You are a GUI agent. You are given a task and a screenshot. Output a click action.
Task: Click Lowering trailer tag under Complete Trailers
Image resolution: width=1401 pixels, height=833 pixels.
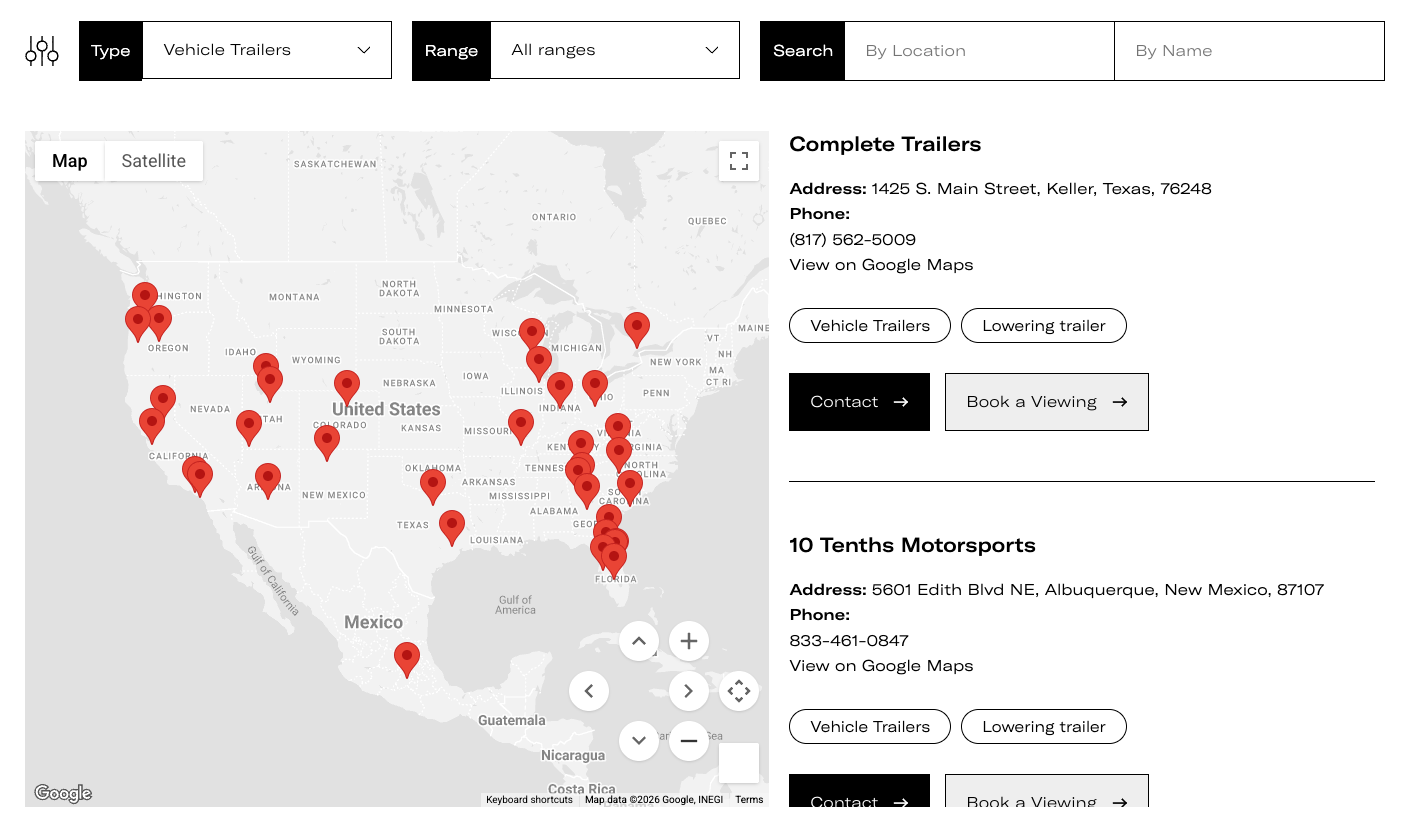(1044, 326)
